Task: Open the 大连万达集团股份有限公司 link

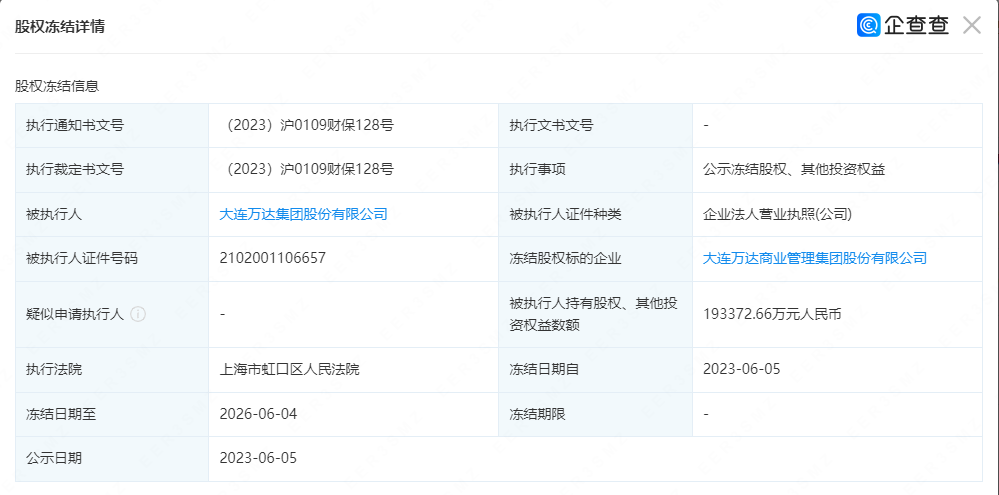Action: click(x=303, y=214)
